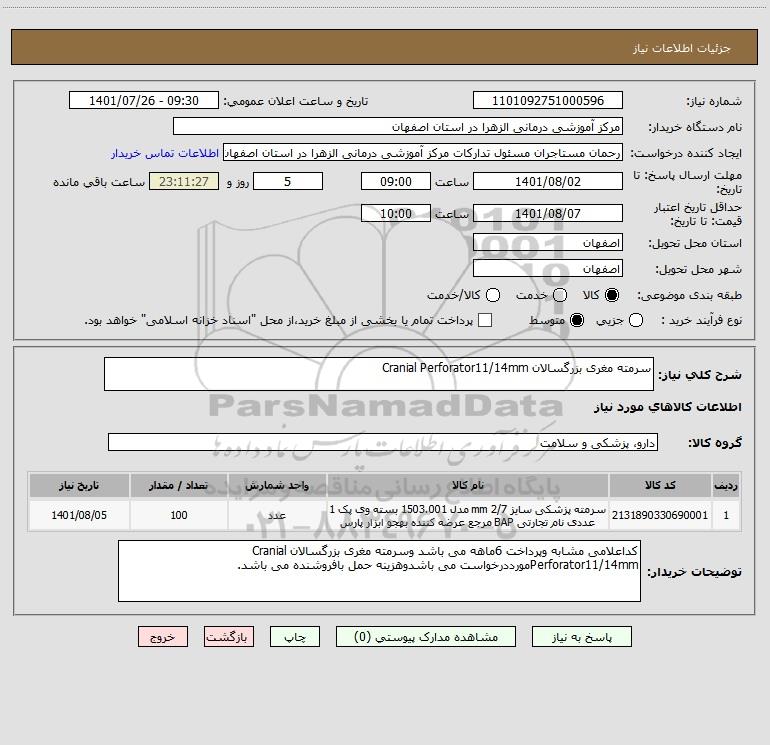The height and width of the screenshot is (745, 770).
Task: Click the delivery province field اصفهان
Action: (x=548, y=243)
